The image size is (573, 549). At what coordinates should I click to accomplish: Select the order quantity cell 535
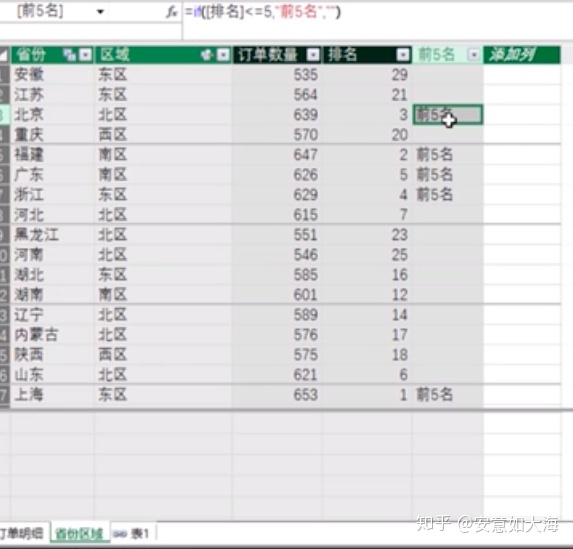(x=277, y=75)
